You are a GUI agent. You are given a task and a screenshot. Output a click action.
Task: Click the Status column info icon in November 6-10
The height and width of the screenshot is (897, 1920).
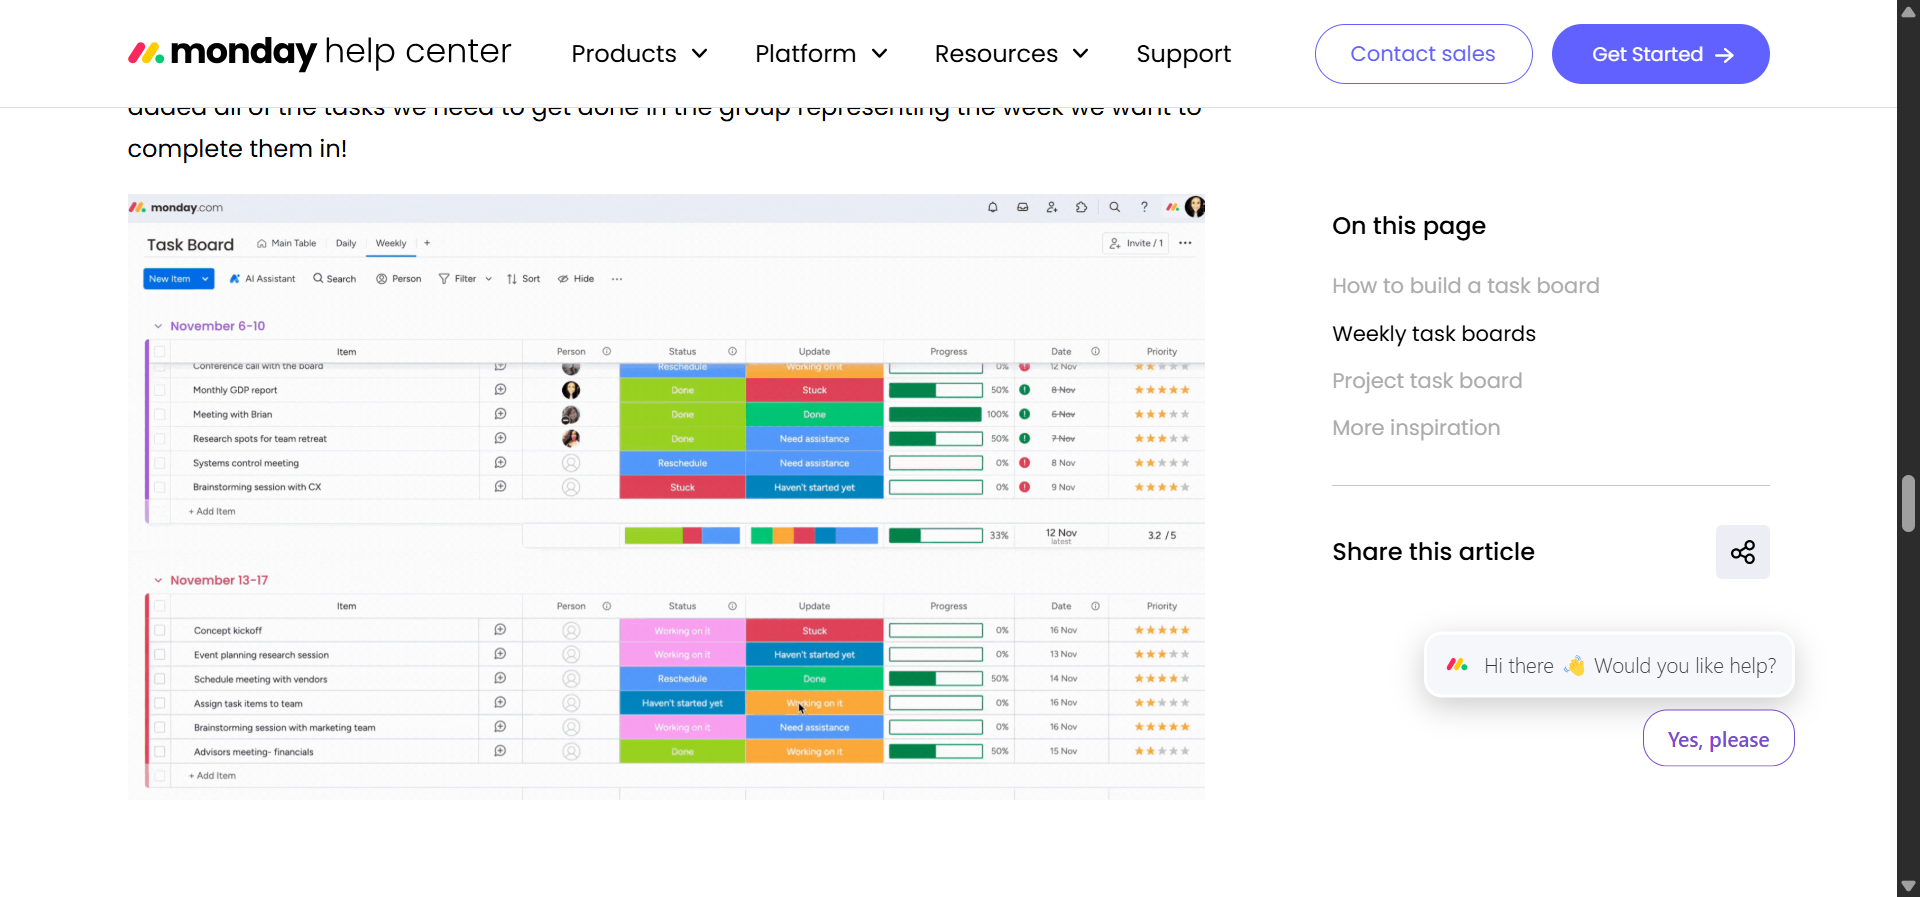(732, 352)
